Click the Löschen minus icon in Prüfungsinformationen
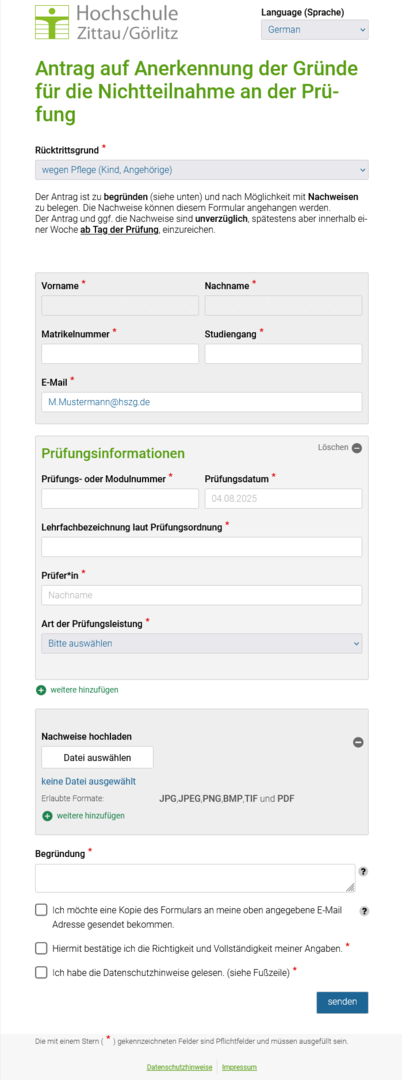 pos(357,448)
